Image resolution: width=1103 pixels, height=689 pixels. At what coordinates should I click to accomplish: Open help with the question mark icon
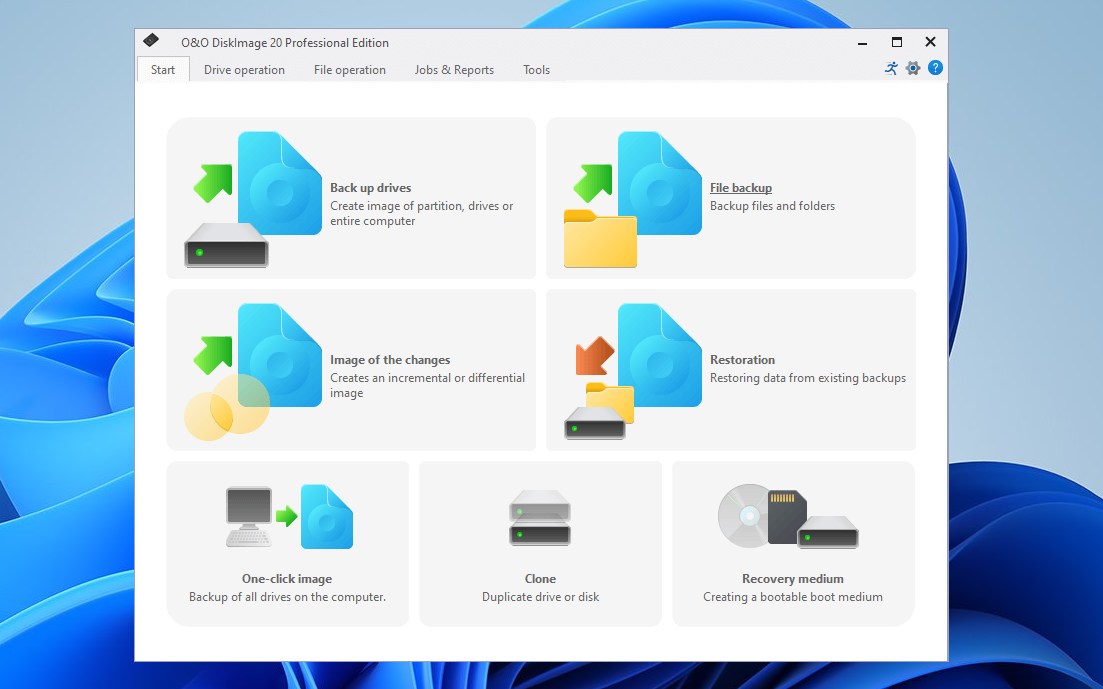coord(935,68)
